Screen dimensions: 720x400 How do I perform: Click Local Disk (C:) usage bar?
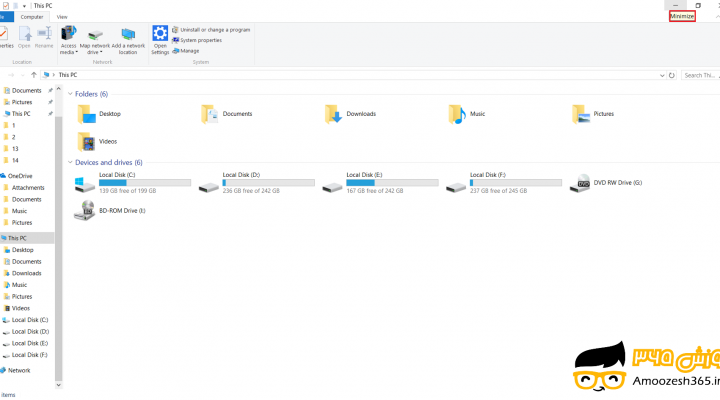(145, 183)
